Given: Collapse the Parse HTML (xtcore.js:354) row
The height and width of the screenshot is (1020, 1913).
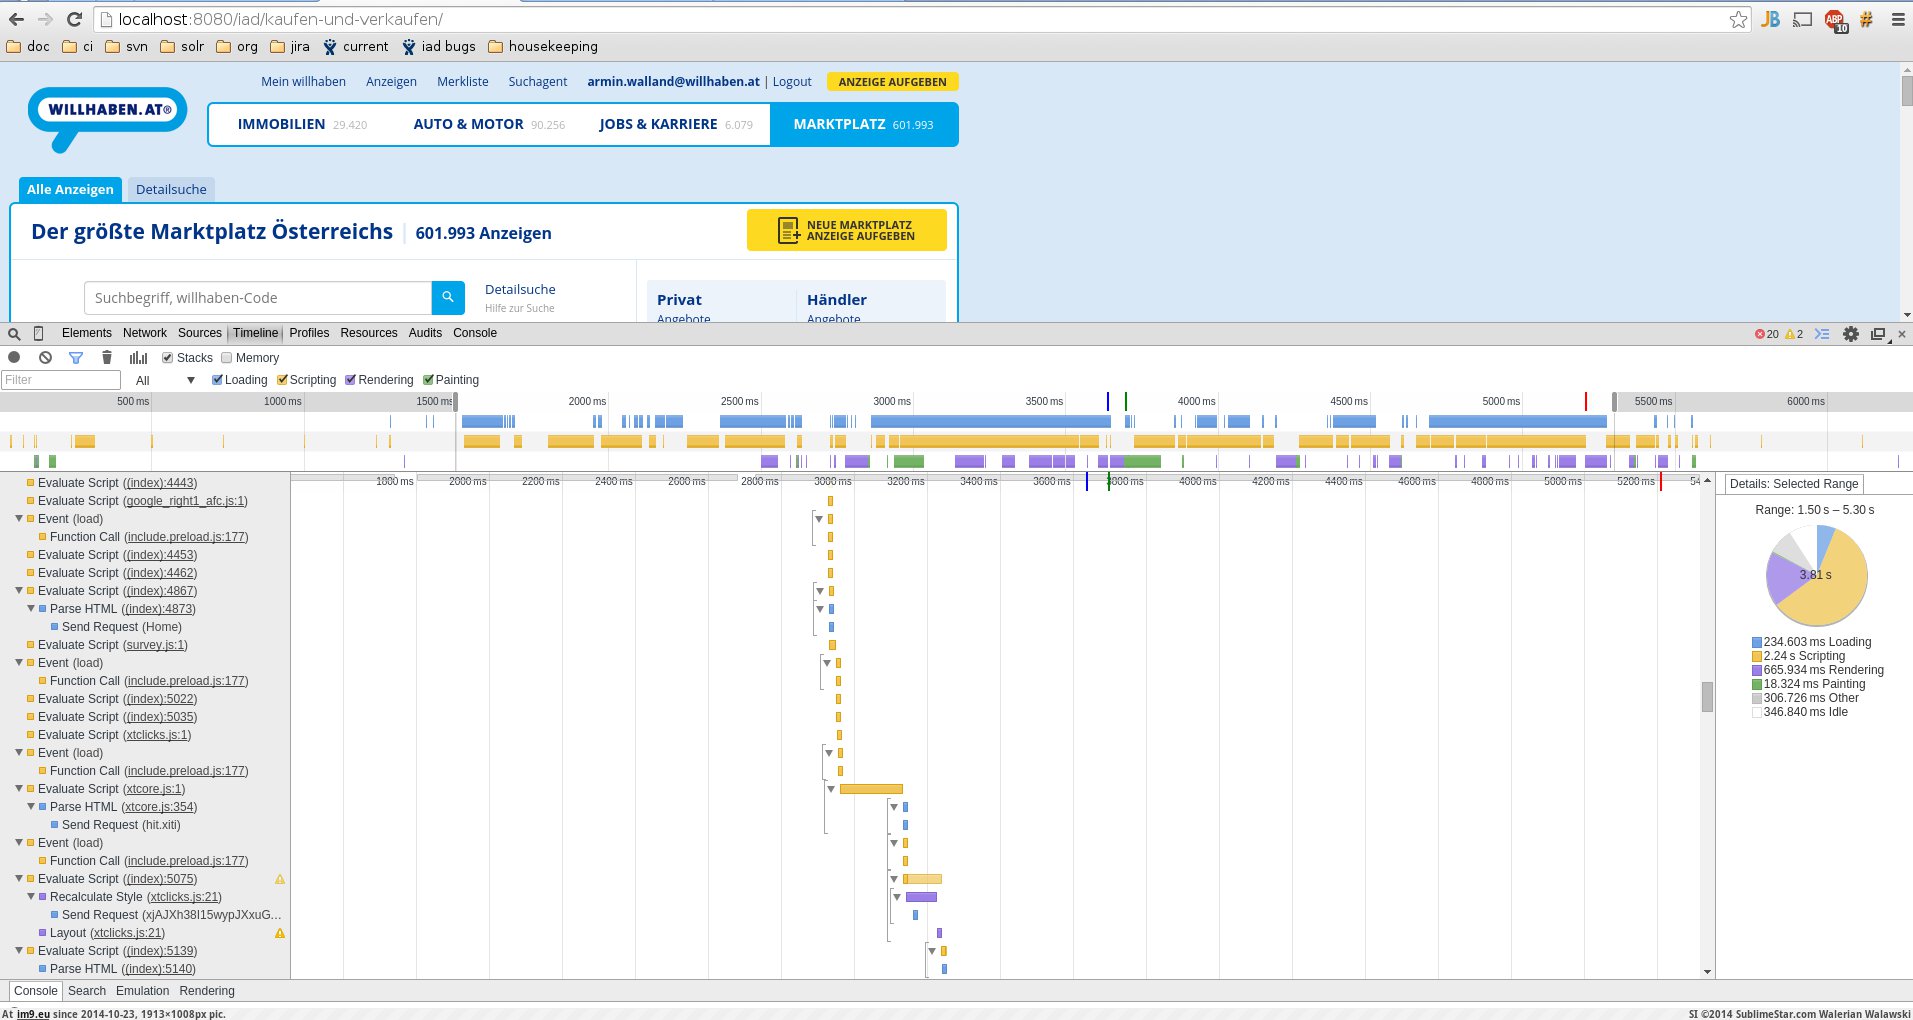Looking at the screenshot, I should (31, 807).
